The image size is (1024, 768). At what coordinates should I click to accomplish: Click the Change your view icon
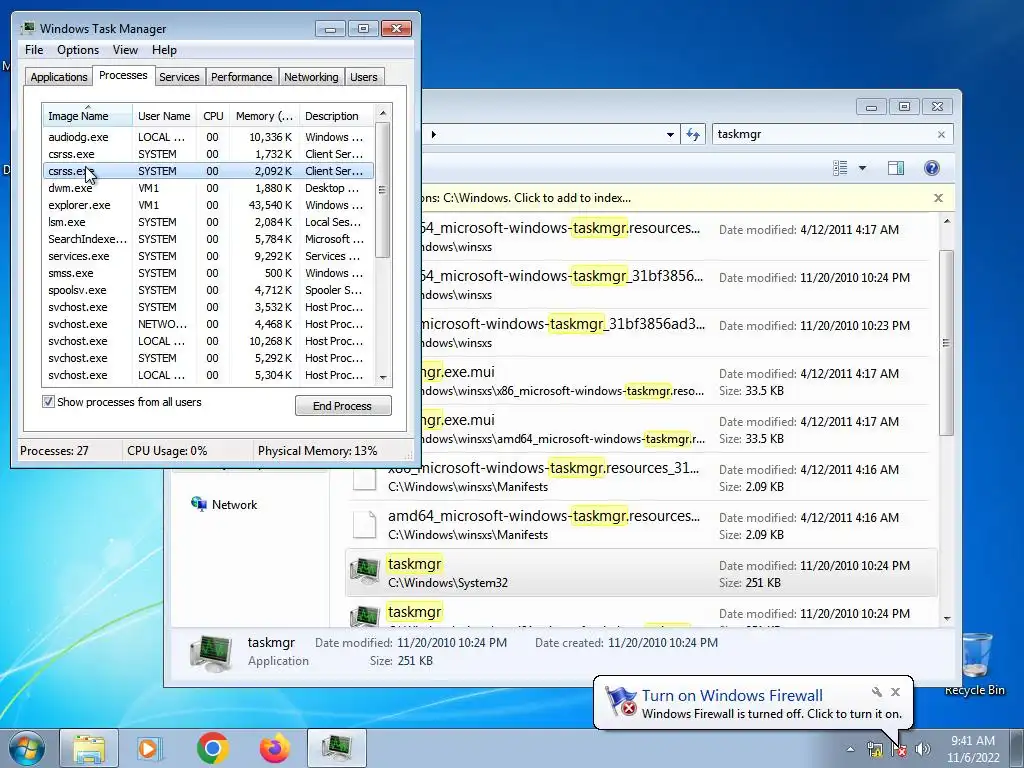[x=840, y=168]
